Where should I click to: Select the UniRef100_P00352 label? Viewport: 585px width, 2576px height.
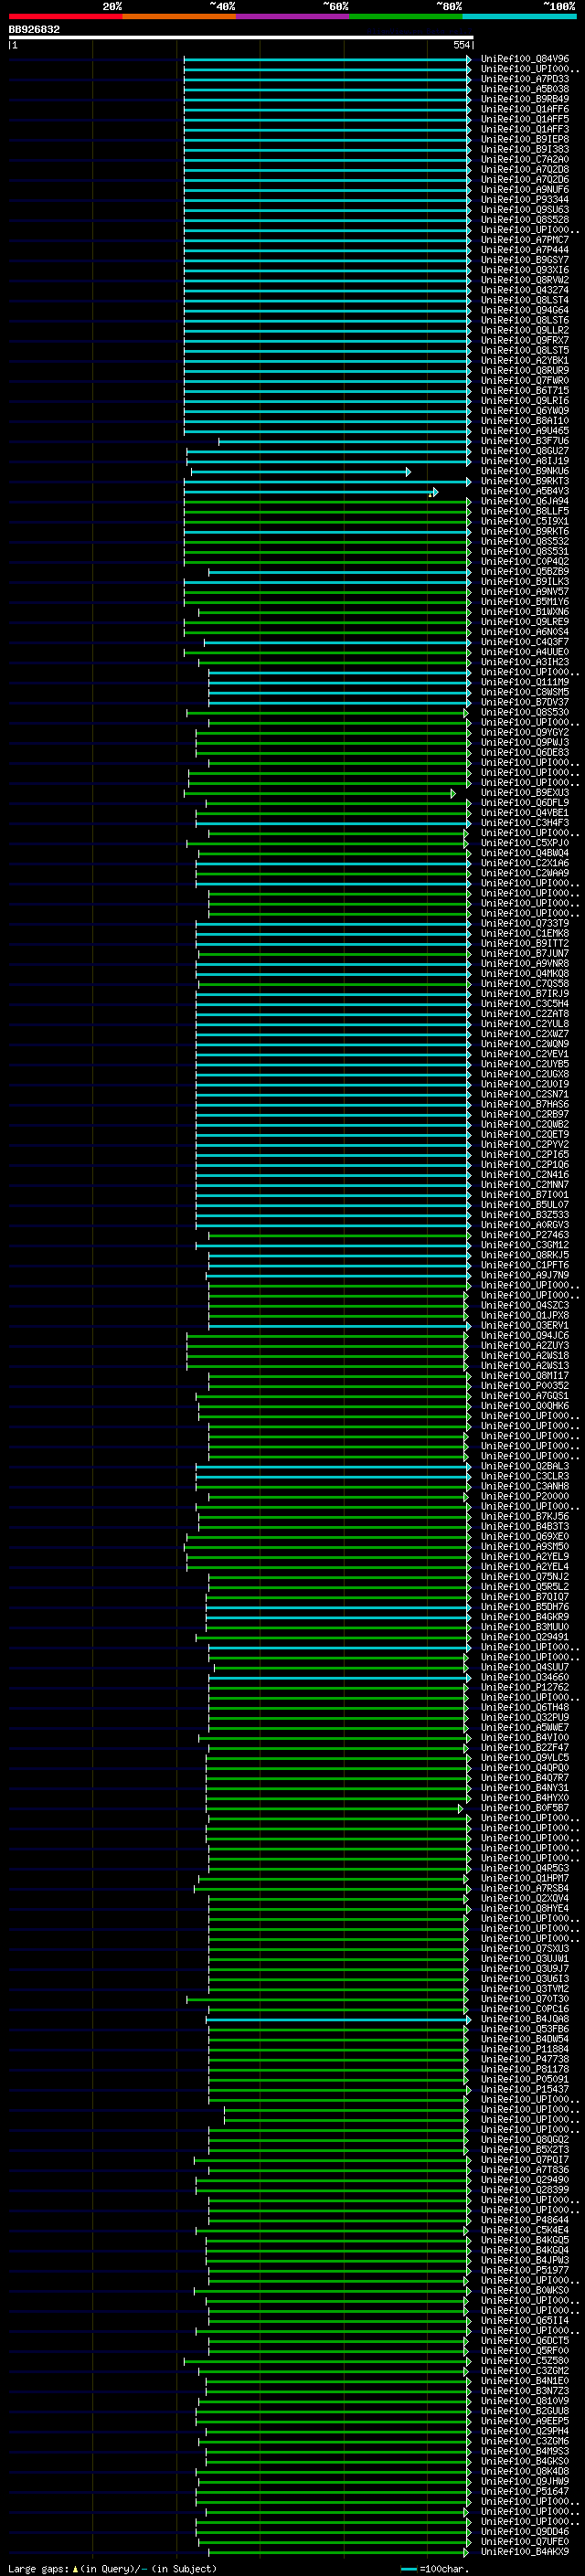pos(525,1385)
